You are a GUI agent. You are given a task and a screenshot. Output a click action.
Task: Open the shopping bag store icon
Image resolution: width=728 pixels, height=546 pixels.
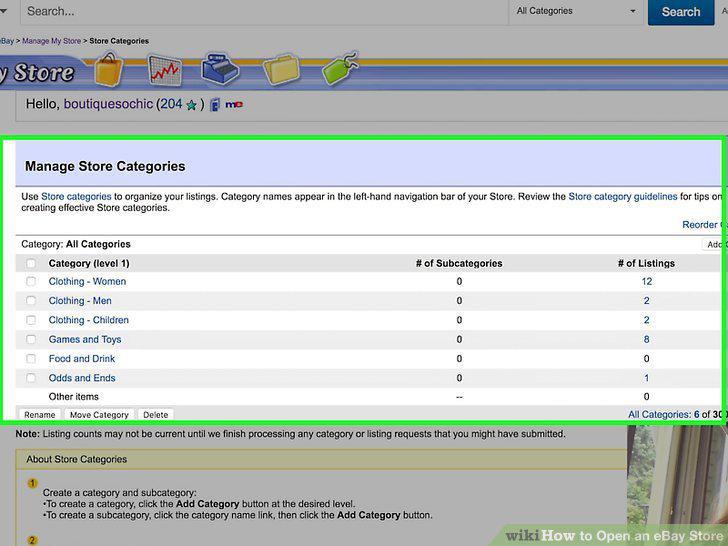coord(109,70)
